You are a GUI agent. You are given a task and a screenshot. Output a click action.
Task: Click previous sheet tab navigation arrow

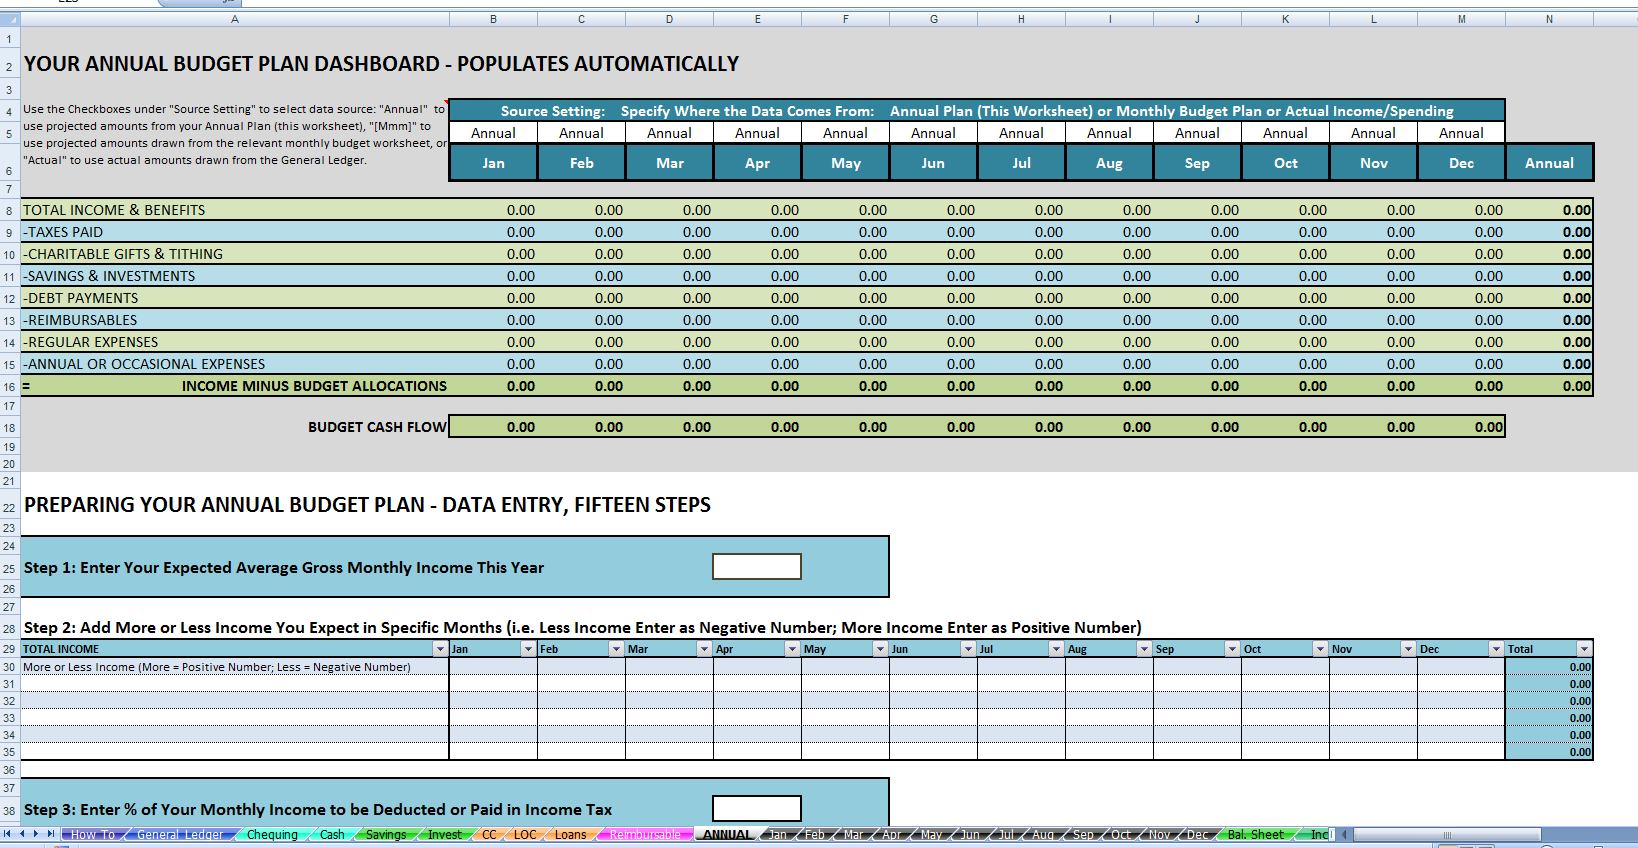pos(22,834)
